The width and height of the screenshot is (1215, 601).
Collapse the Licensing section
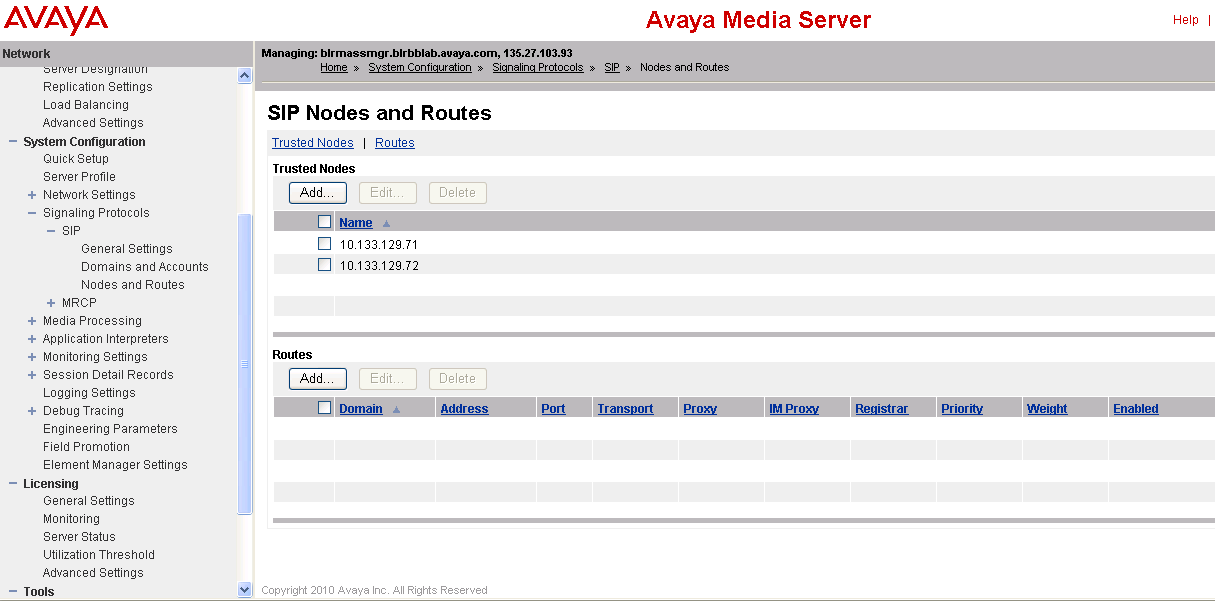point(13,484)
